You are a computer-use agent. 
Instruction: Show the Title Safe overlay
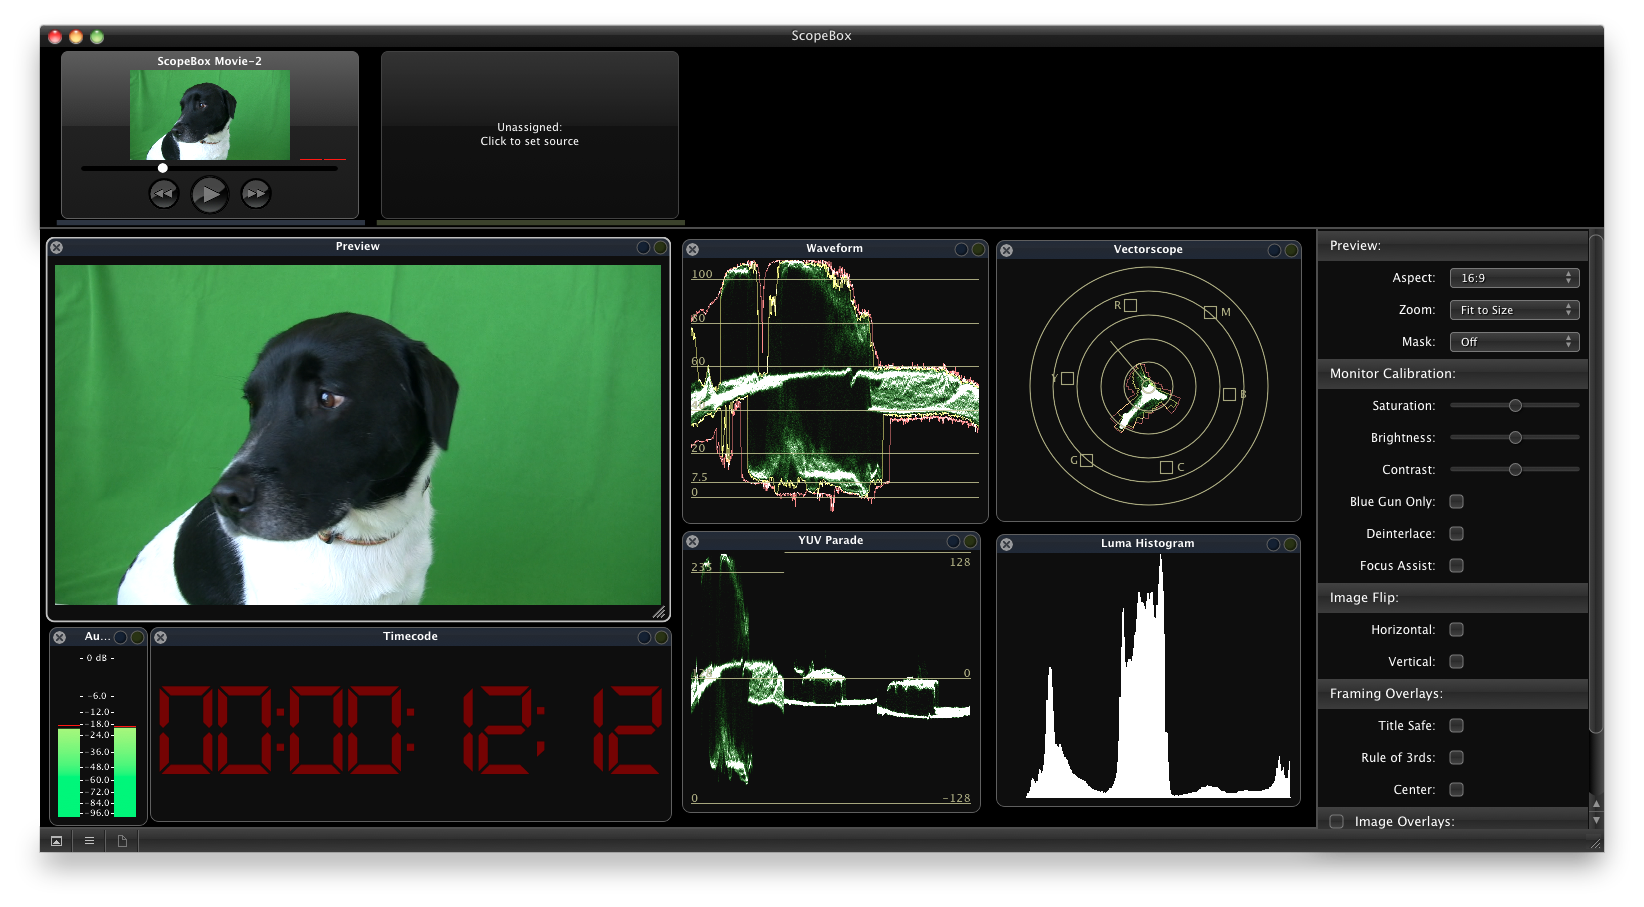[1457, 726]
